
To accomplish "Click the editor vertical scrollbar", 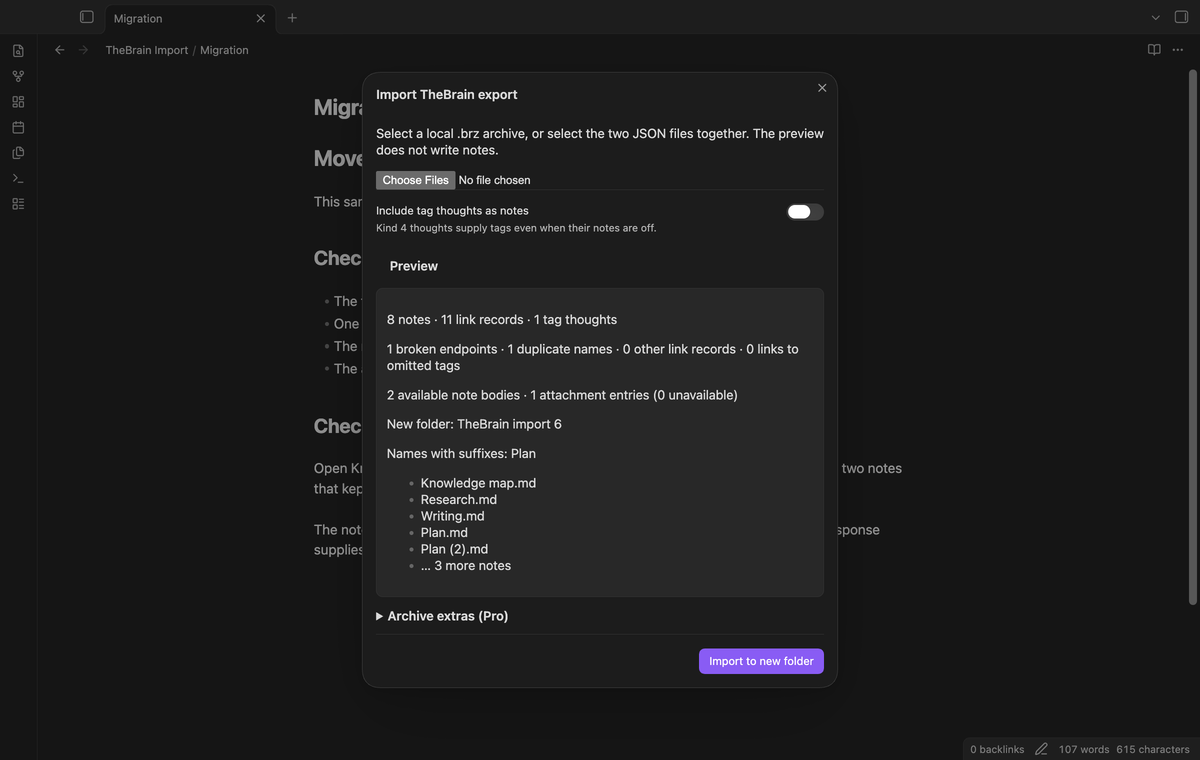I will 1192,336.
